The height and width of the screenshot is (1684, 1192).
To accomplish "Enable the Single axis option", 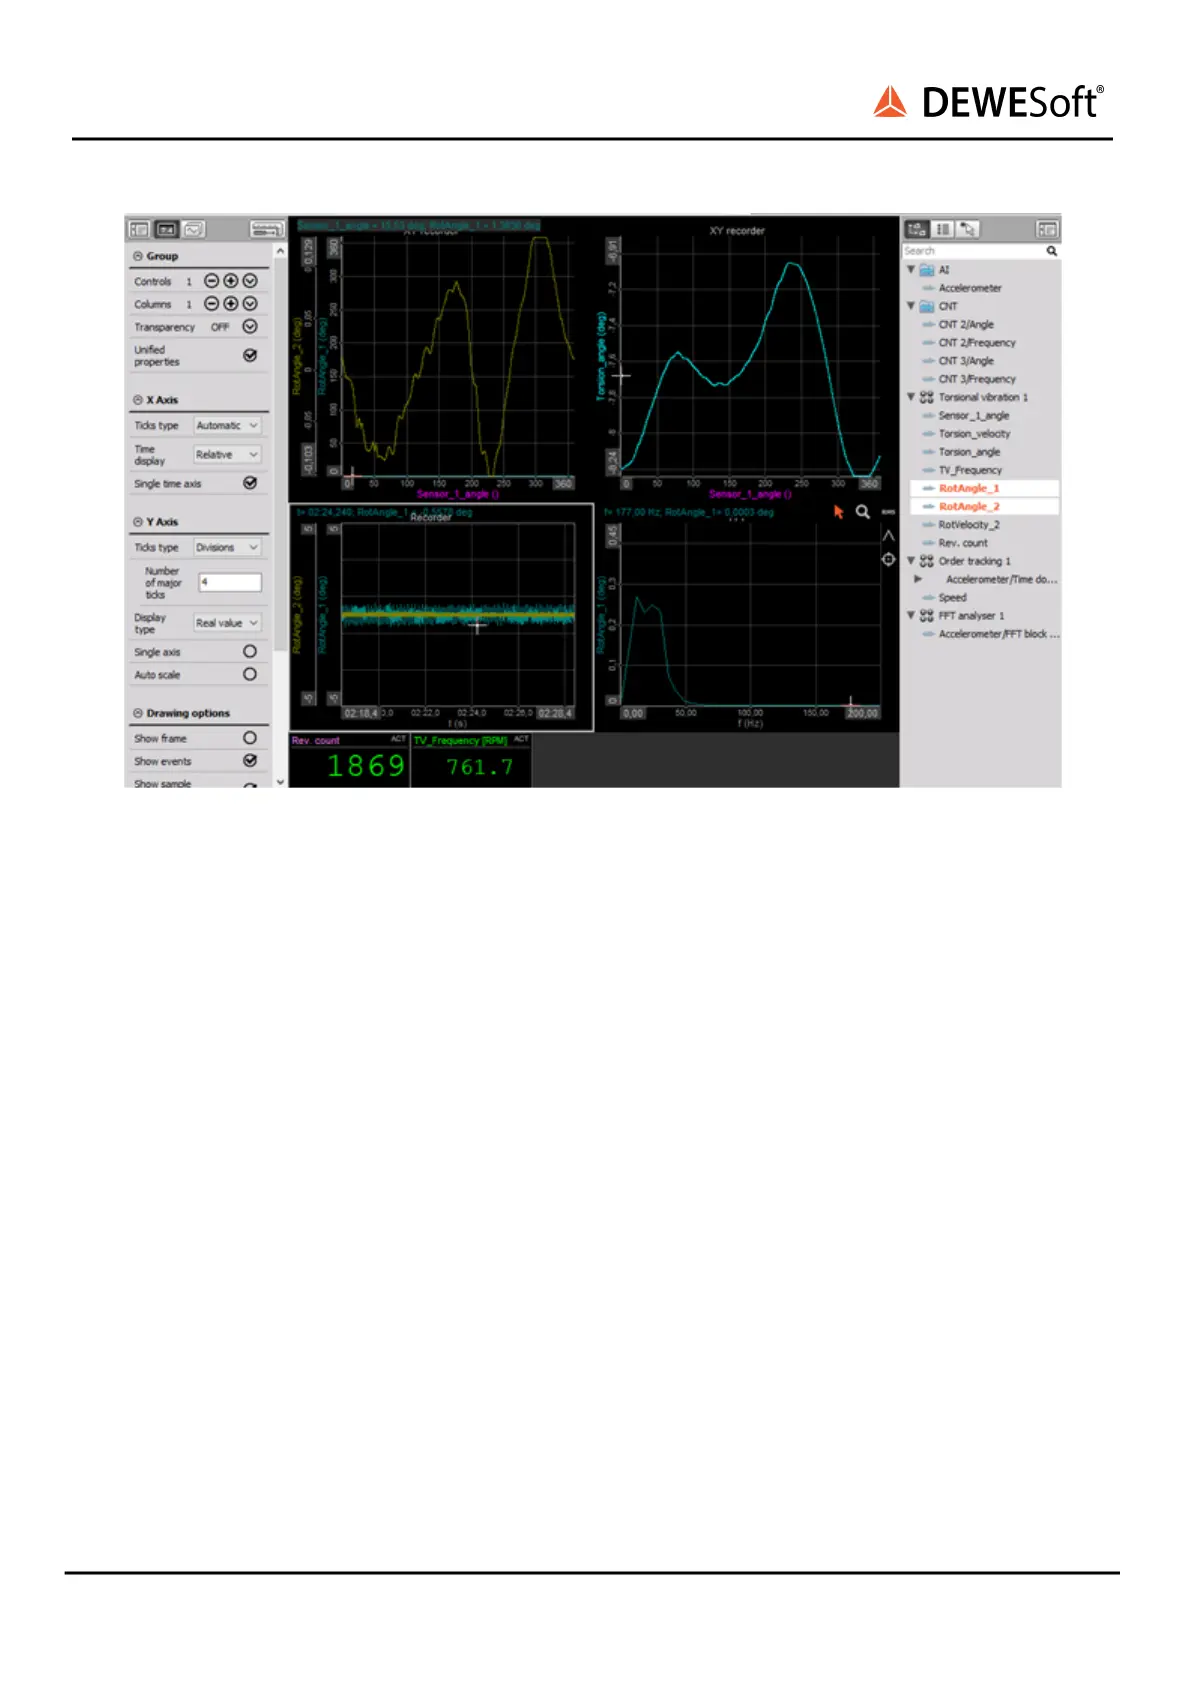I will coord(250,651).
